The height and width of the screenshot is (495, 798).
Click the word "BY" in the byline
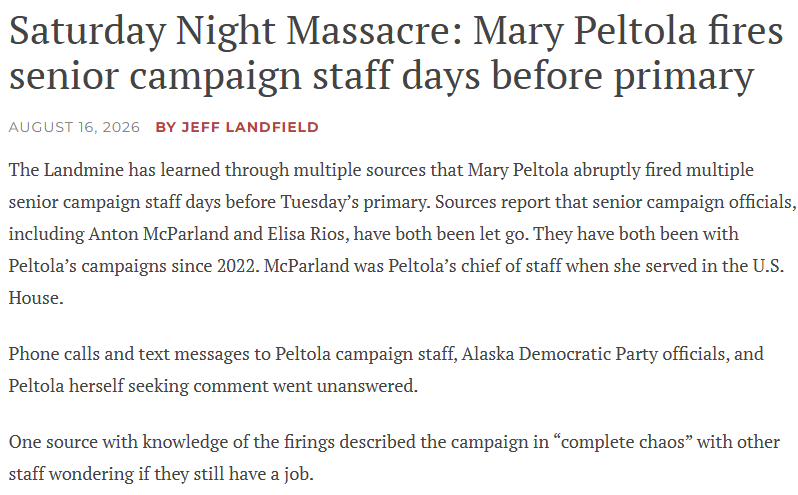coord(165,127)
